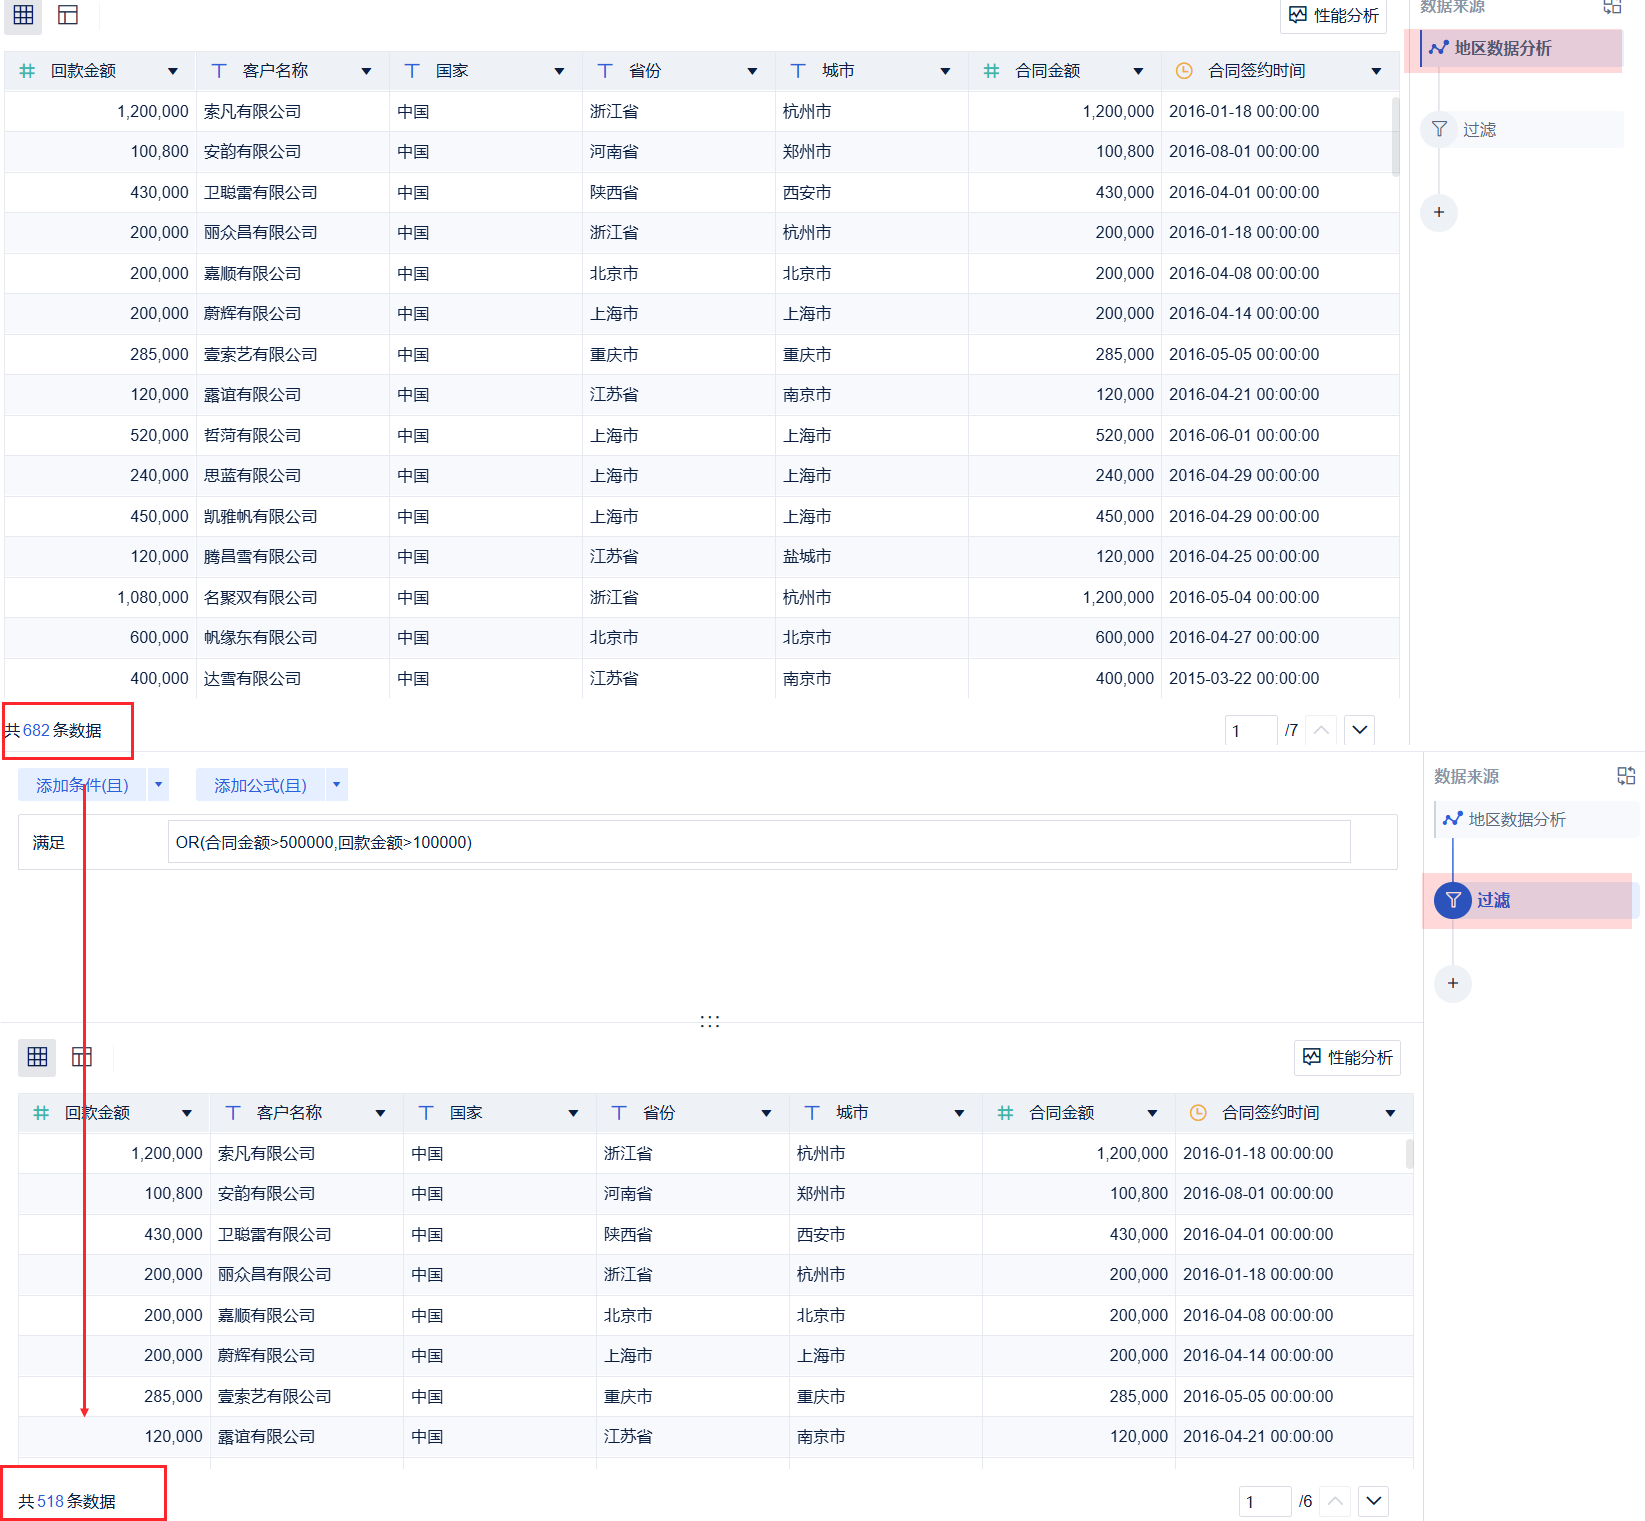This screenshot has height=1521, width=1645.
Task: Open 省份 column dropdown in upper table
Action: [752, 71]
